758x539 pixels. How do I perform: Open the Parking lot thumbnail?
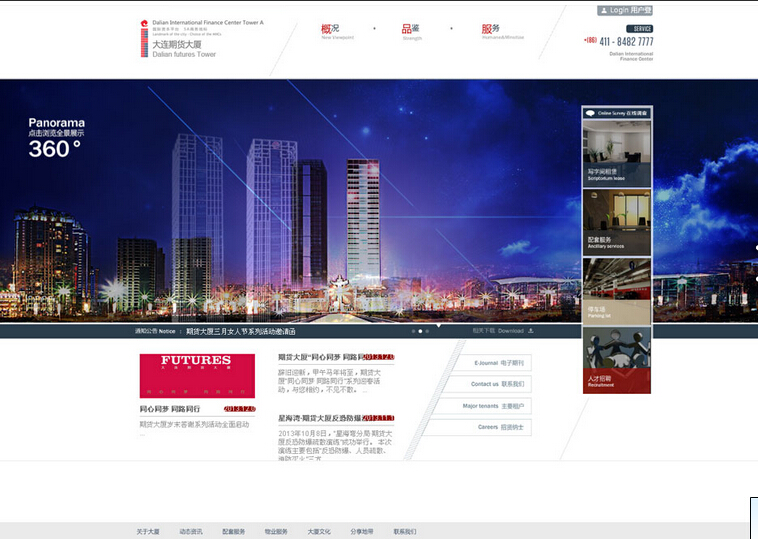(x=617, y=290)
